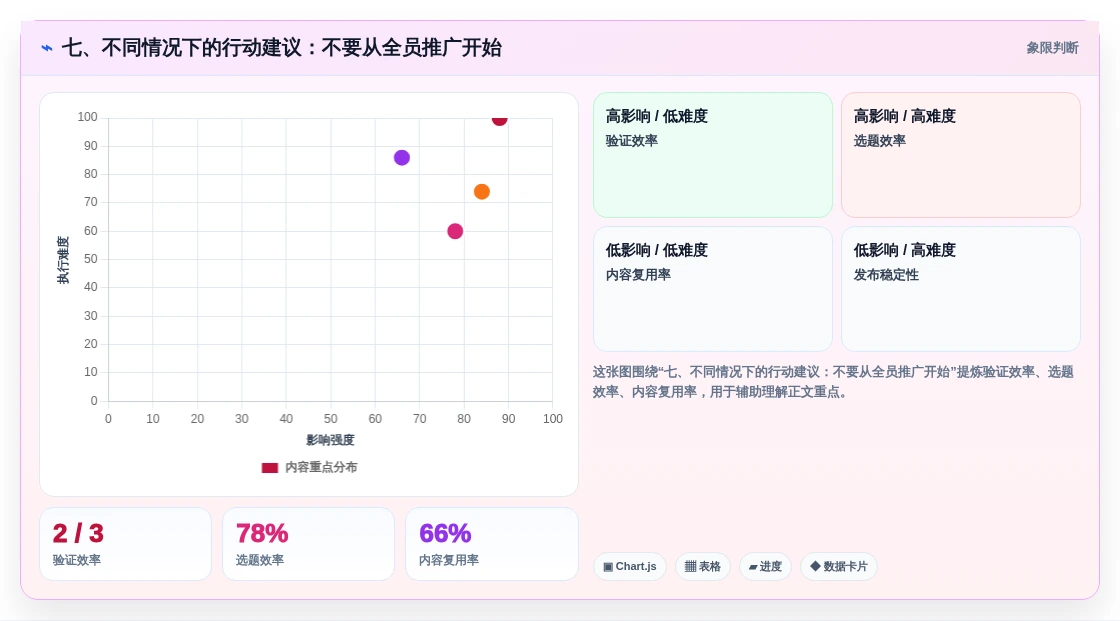The image size is (1120, 621).
Task: Select the purple data point on scatter chart
Action: [x=401, y=157]
